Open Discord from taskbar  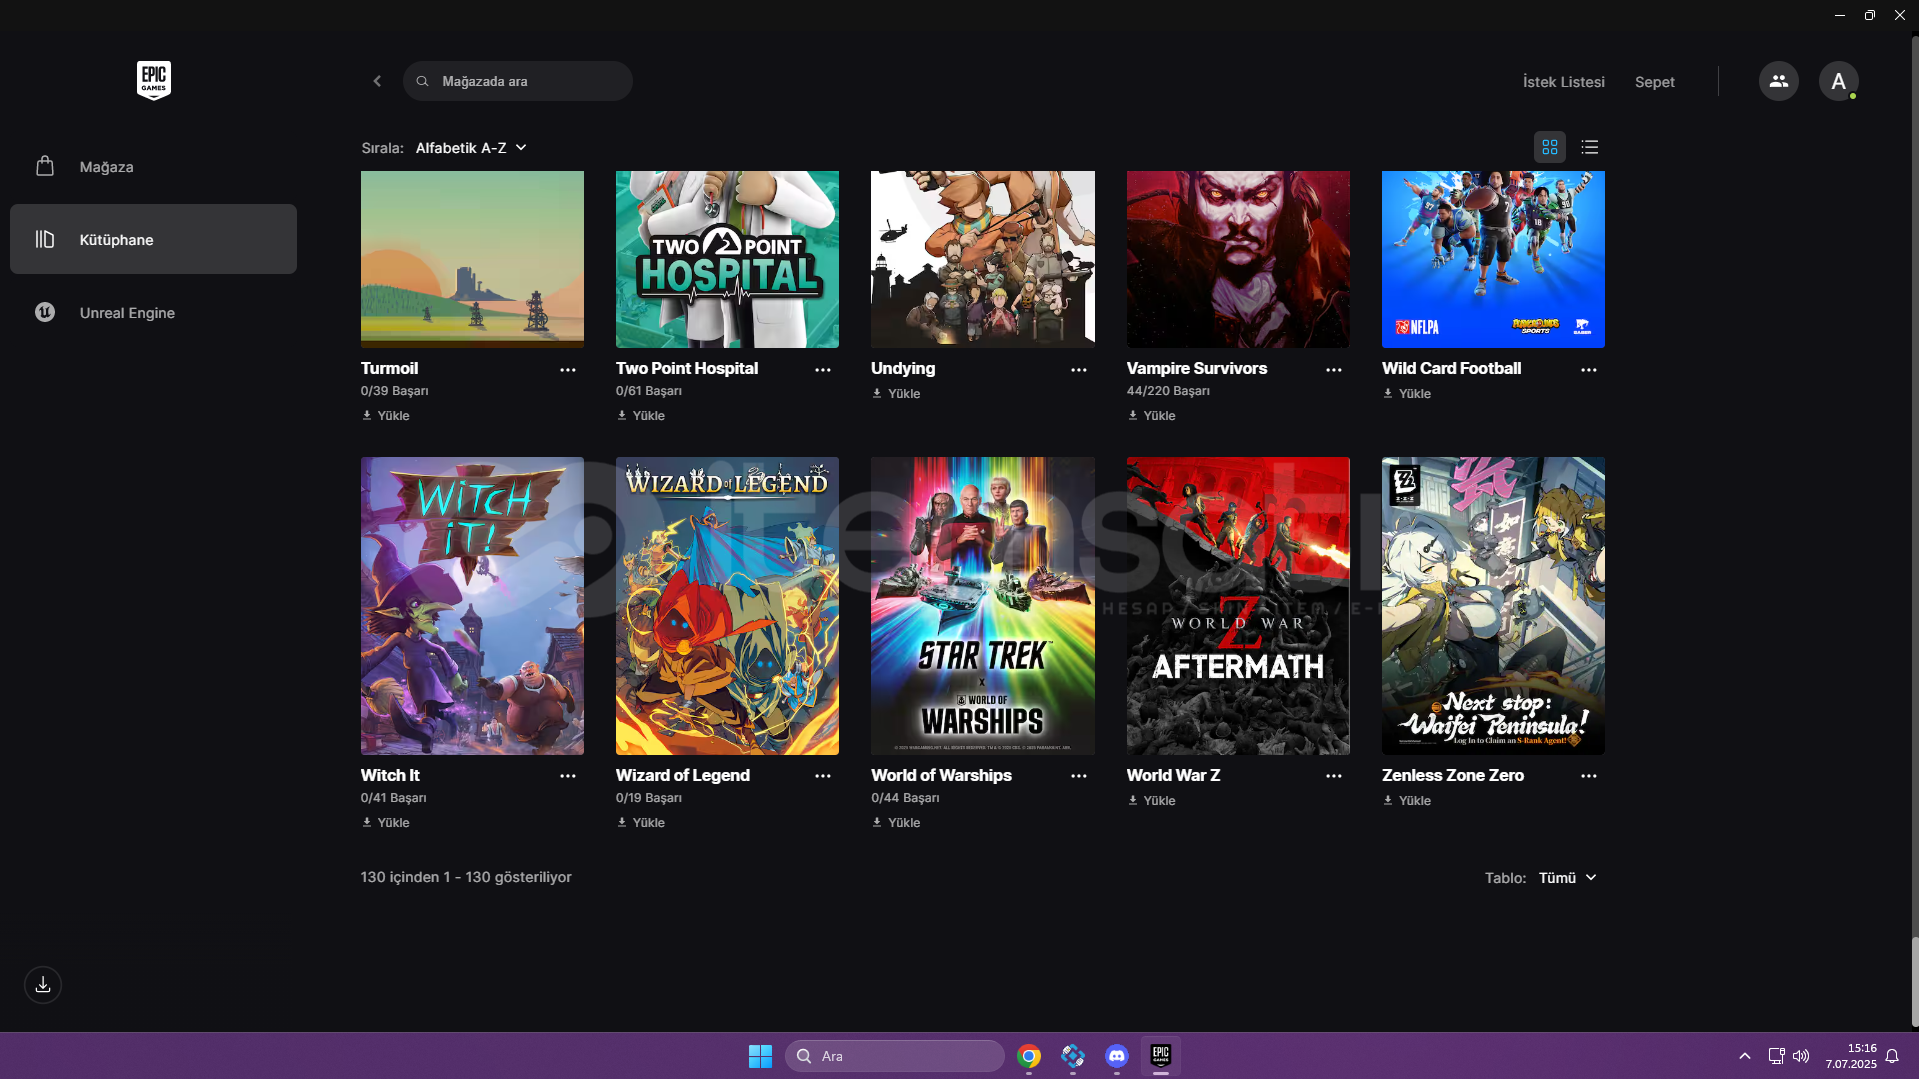(1116, 1056)
